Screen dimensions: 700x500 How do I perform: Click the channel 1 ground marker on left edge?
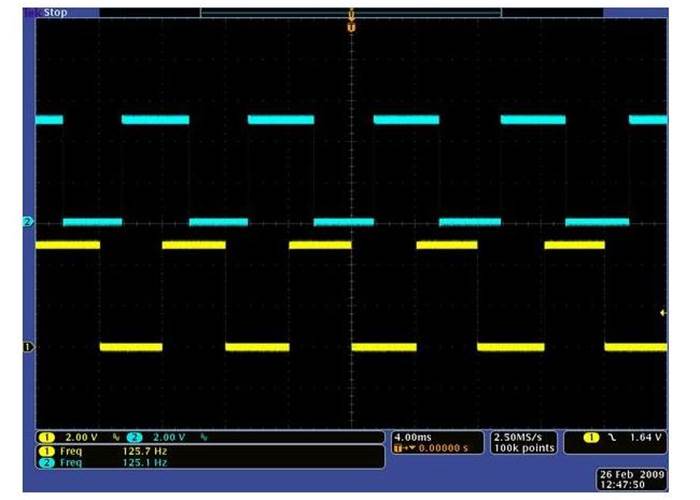tap(28, 347)
